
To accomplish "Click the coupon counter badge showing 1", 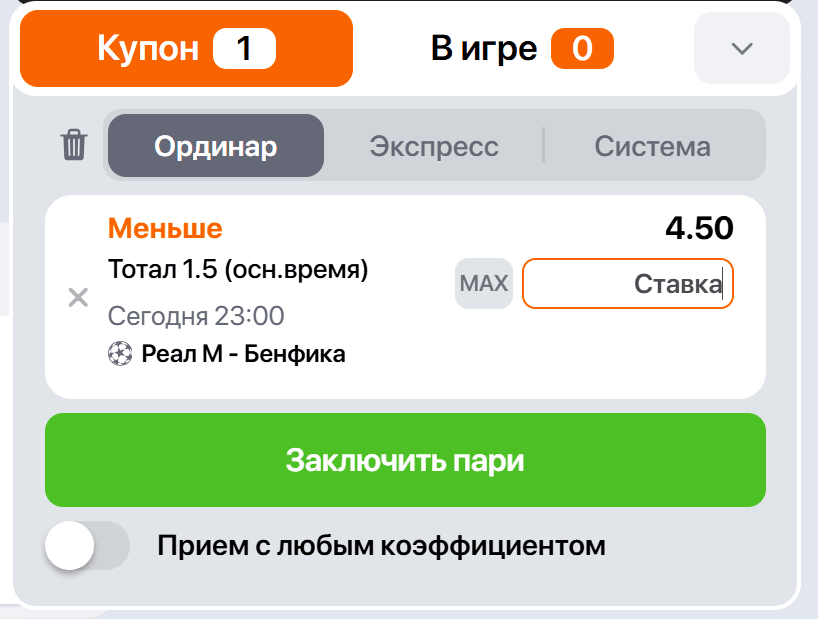I will pos(242,47).
